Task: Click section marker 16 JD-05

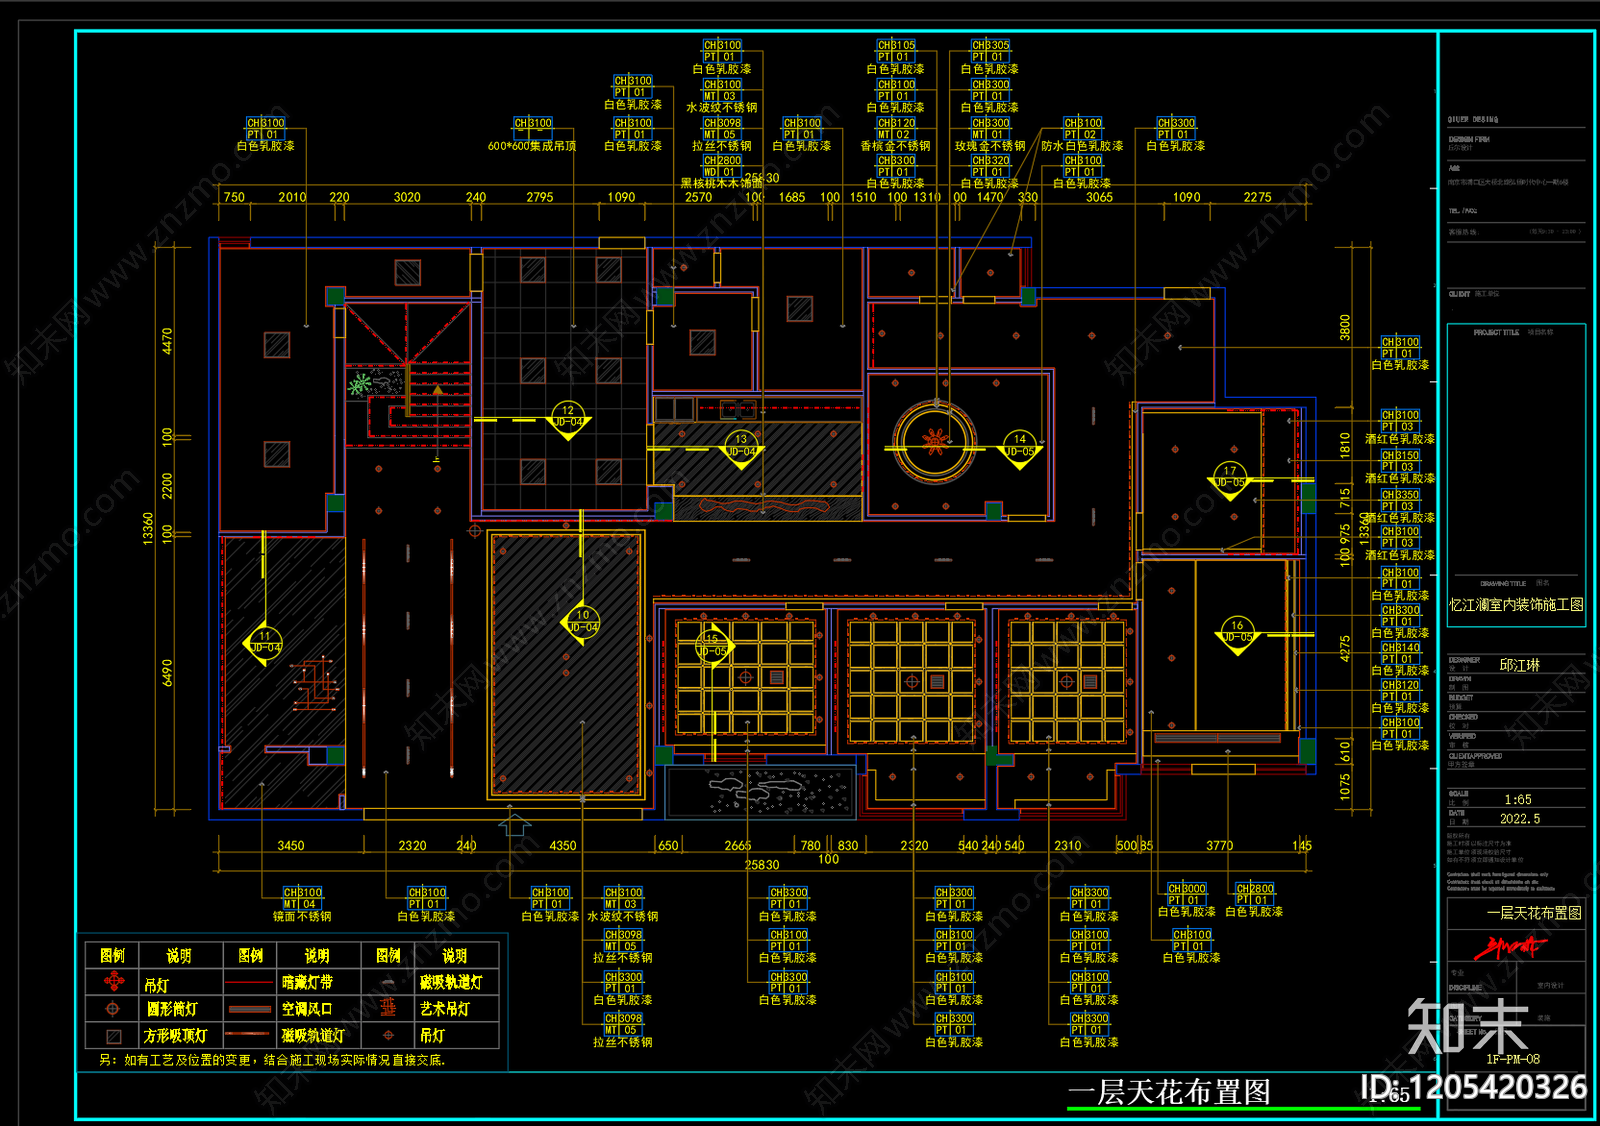Action: coord(1237,633)
